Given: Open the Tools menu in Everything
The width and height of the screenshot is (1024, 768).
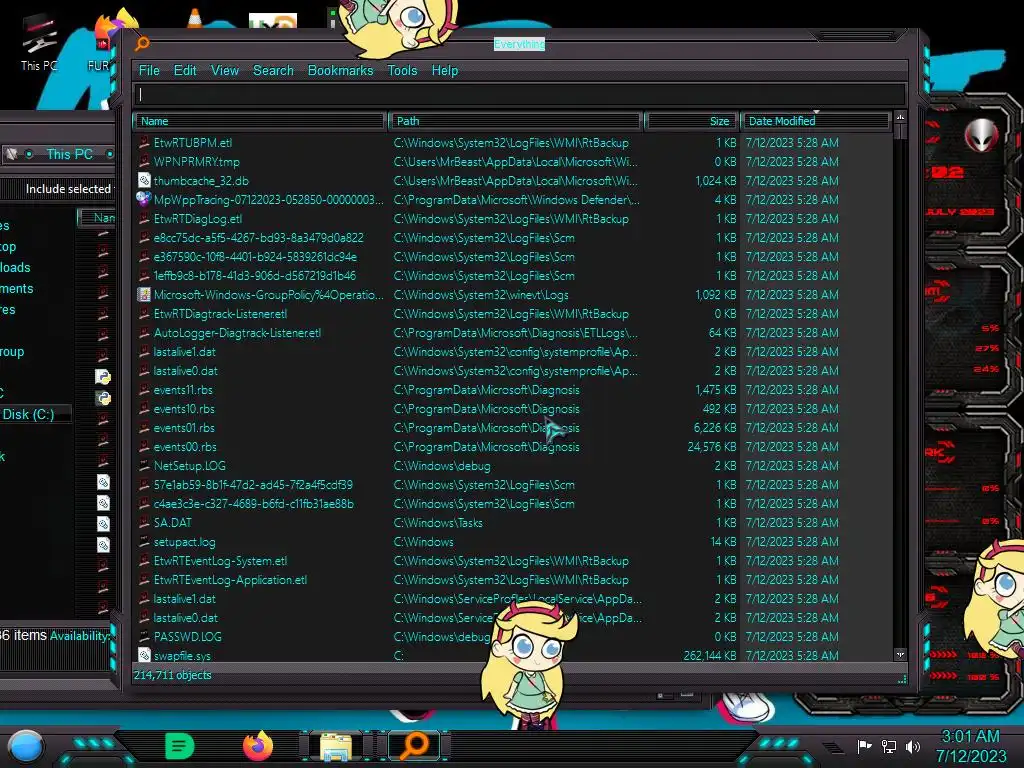Looking at the screenshot, I should [402, 71].
